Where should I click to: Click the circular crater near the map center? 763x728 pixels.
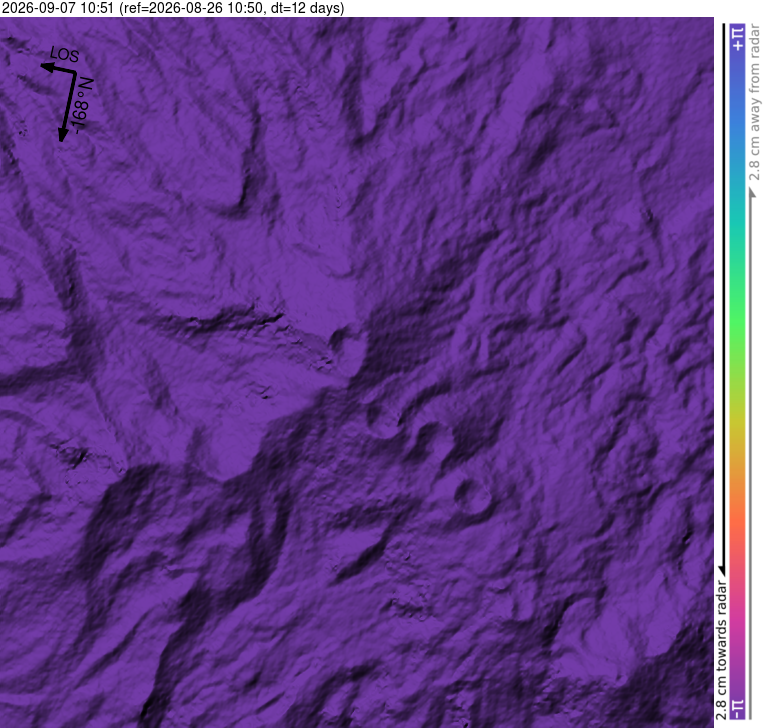tap(346, 340)
